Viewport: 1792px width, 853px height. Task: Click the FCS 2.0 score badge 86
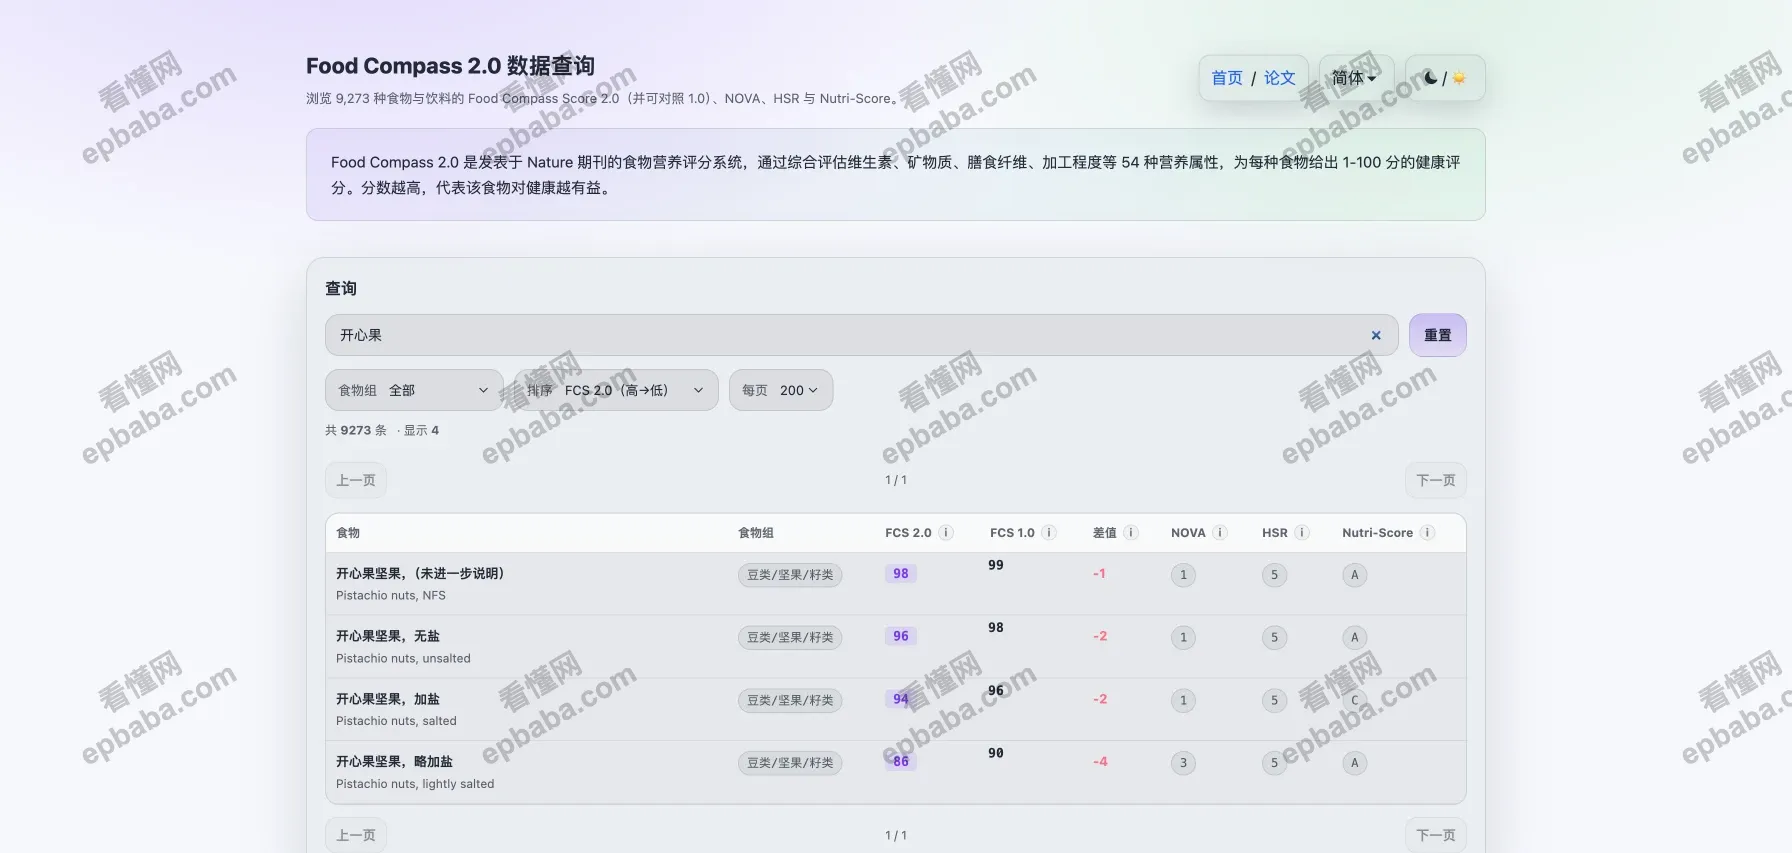(901, 762)
